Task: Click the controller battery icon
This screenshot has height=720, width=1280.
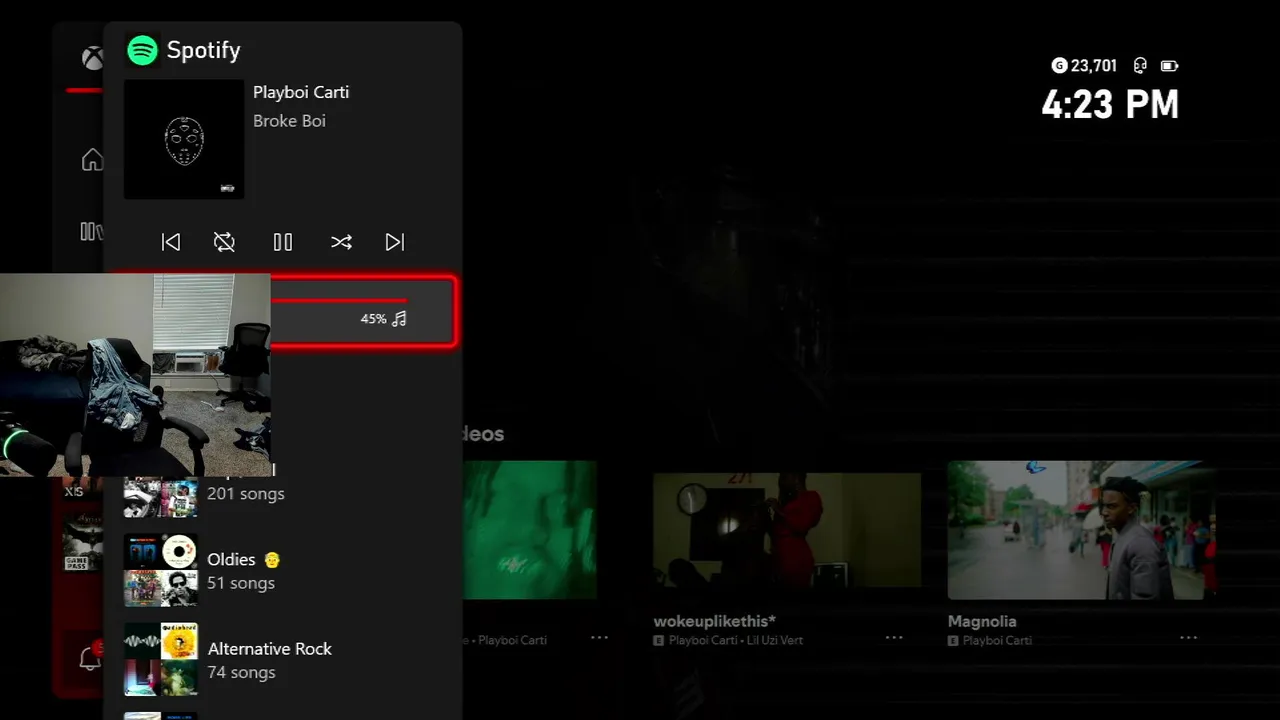Action: [x=1169, y=66]
